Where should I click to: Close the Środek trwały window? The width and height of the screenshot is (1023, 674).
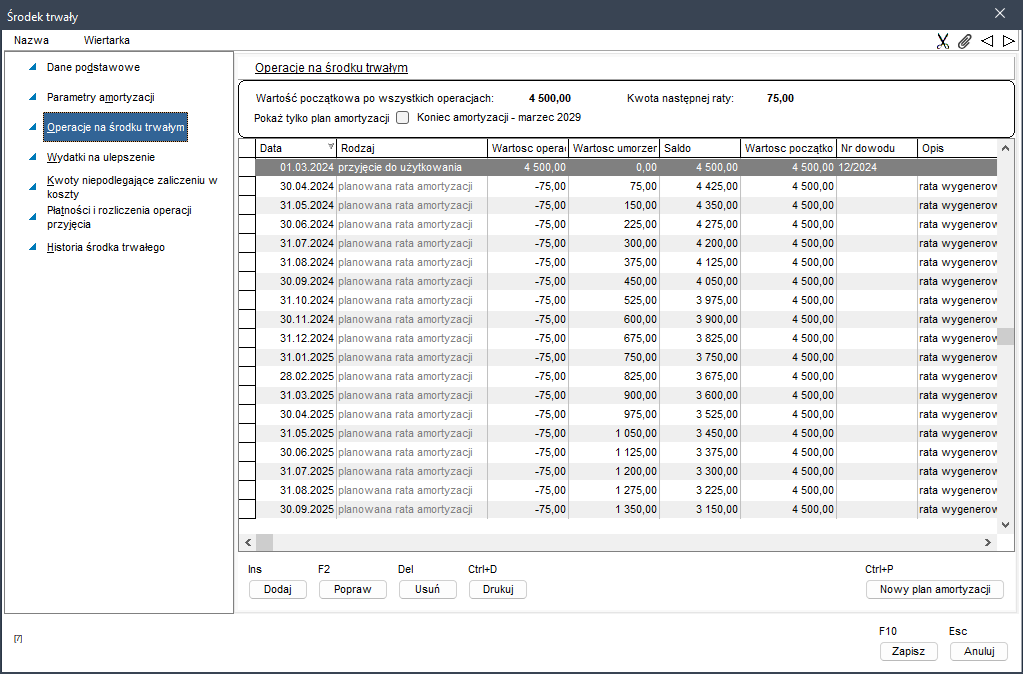tap(1000, 13)
